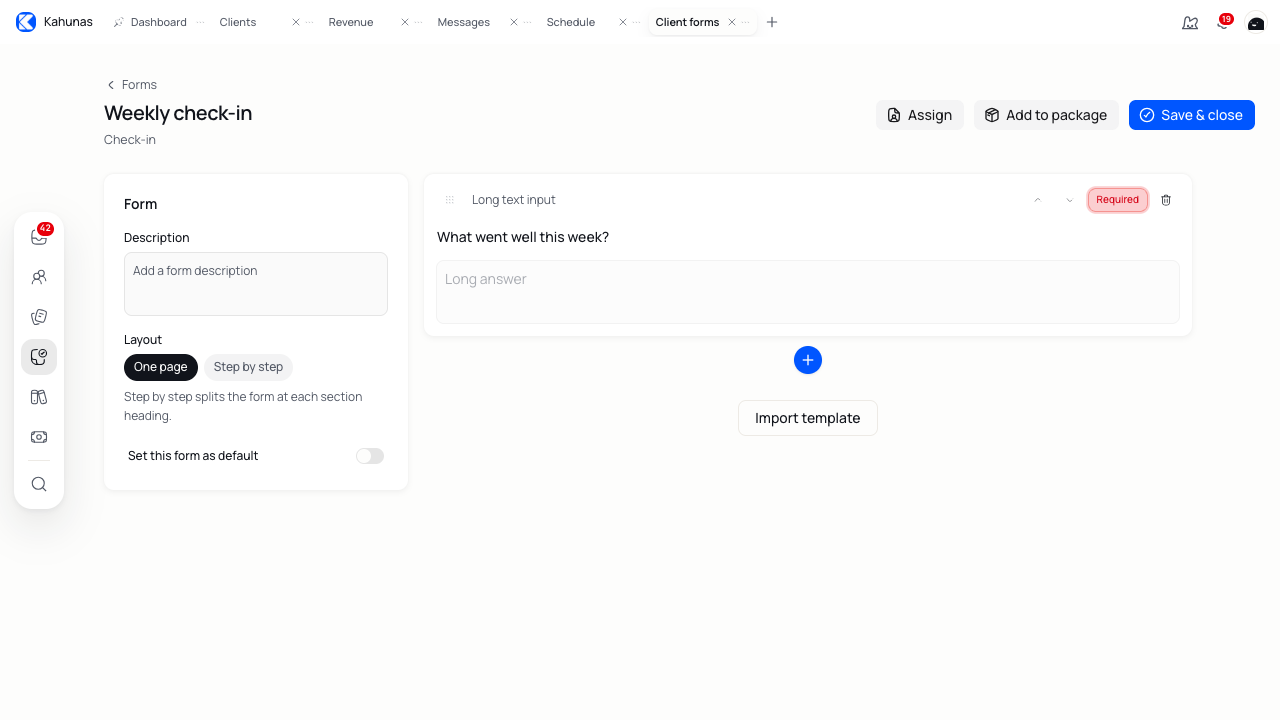
Task: Open a new tab with the plus icon
Action: tap(772, 22)
